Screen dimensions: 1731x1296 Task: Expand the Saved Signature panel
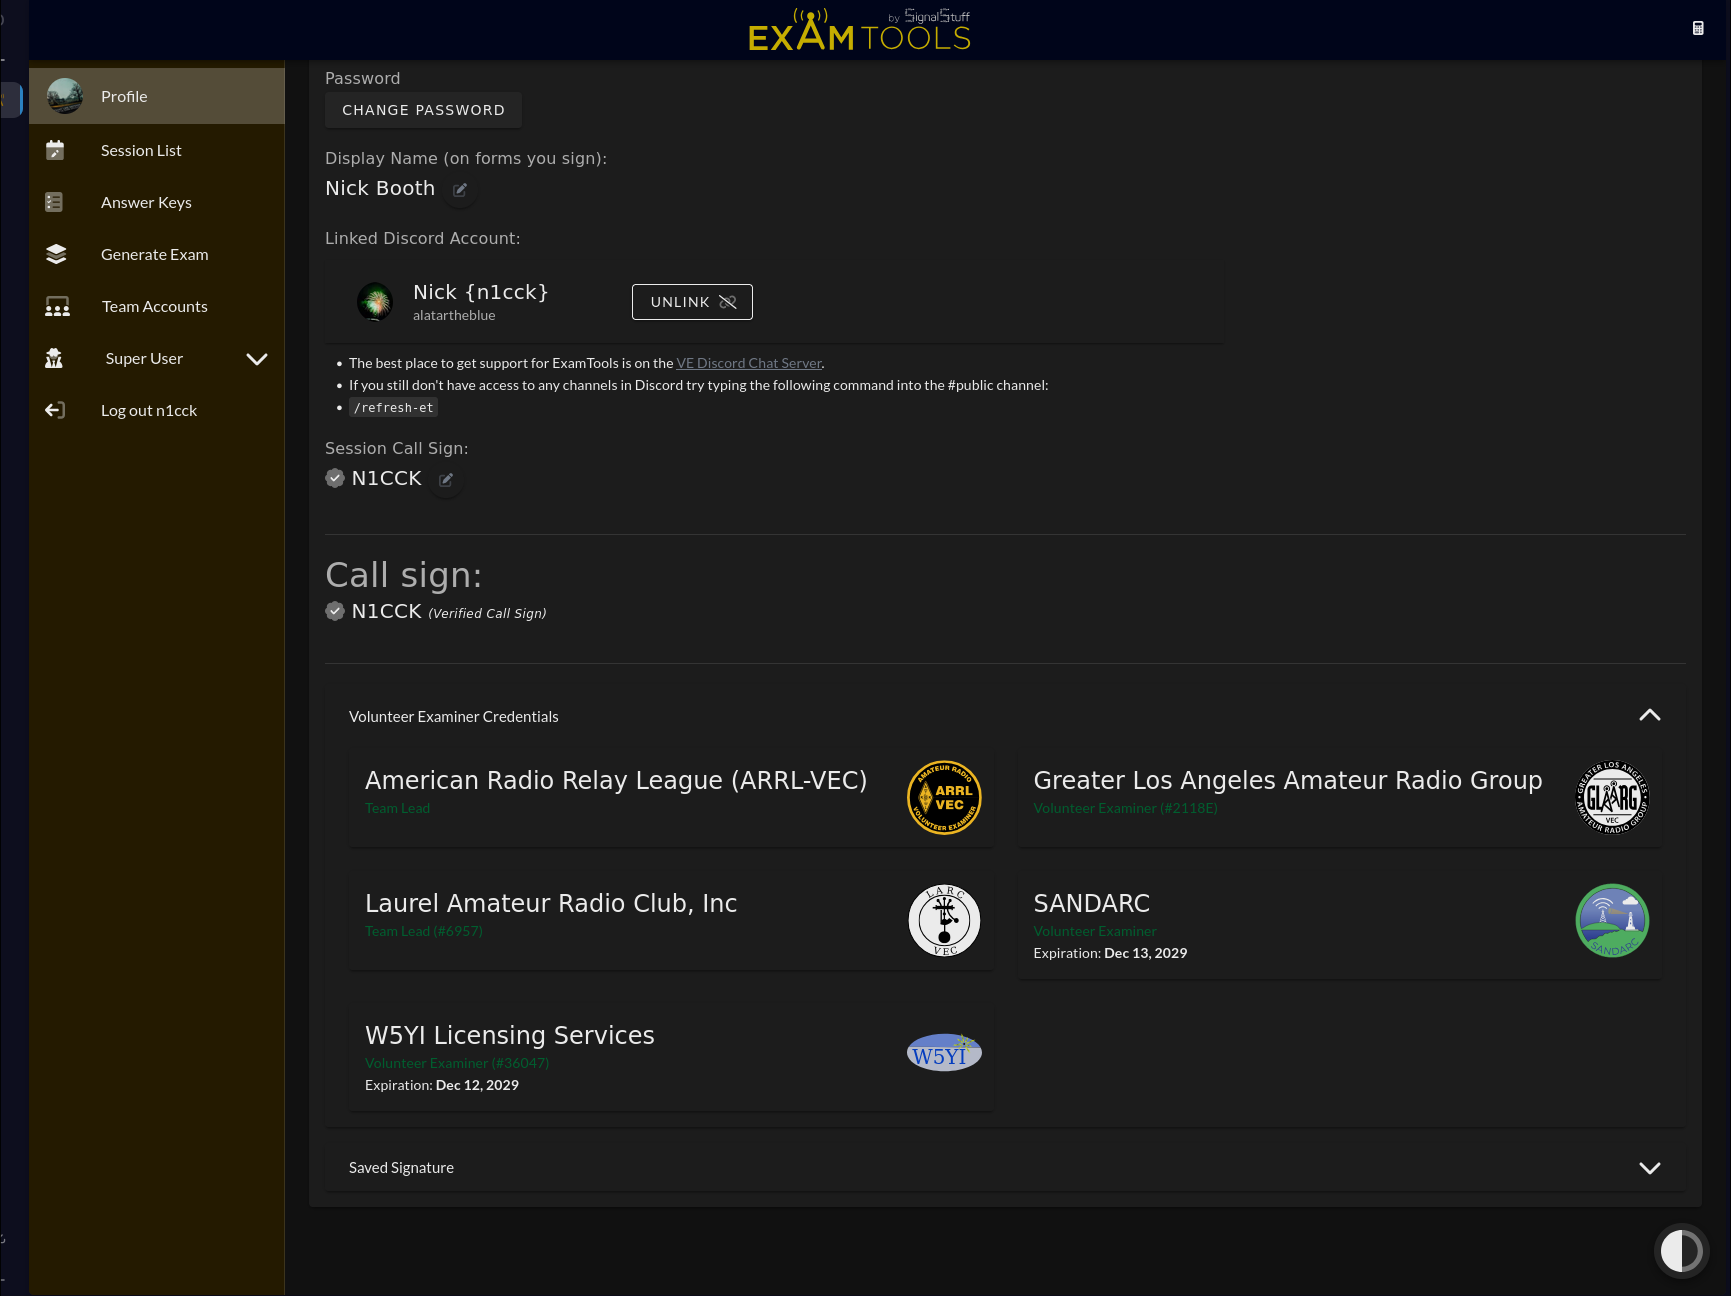click(x=1650, y=1168)
